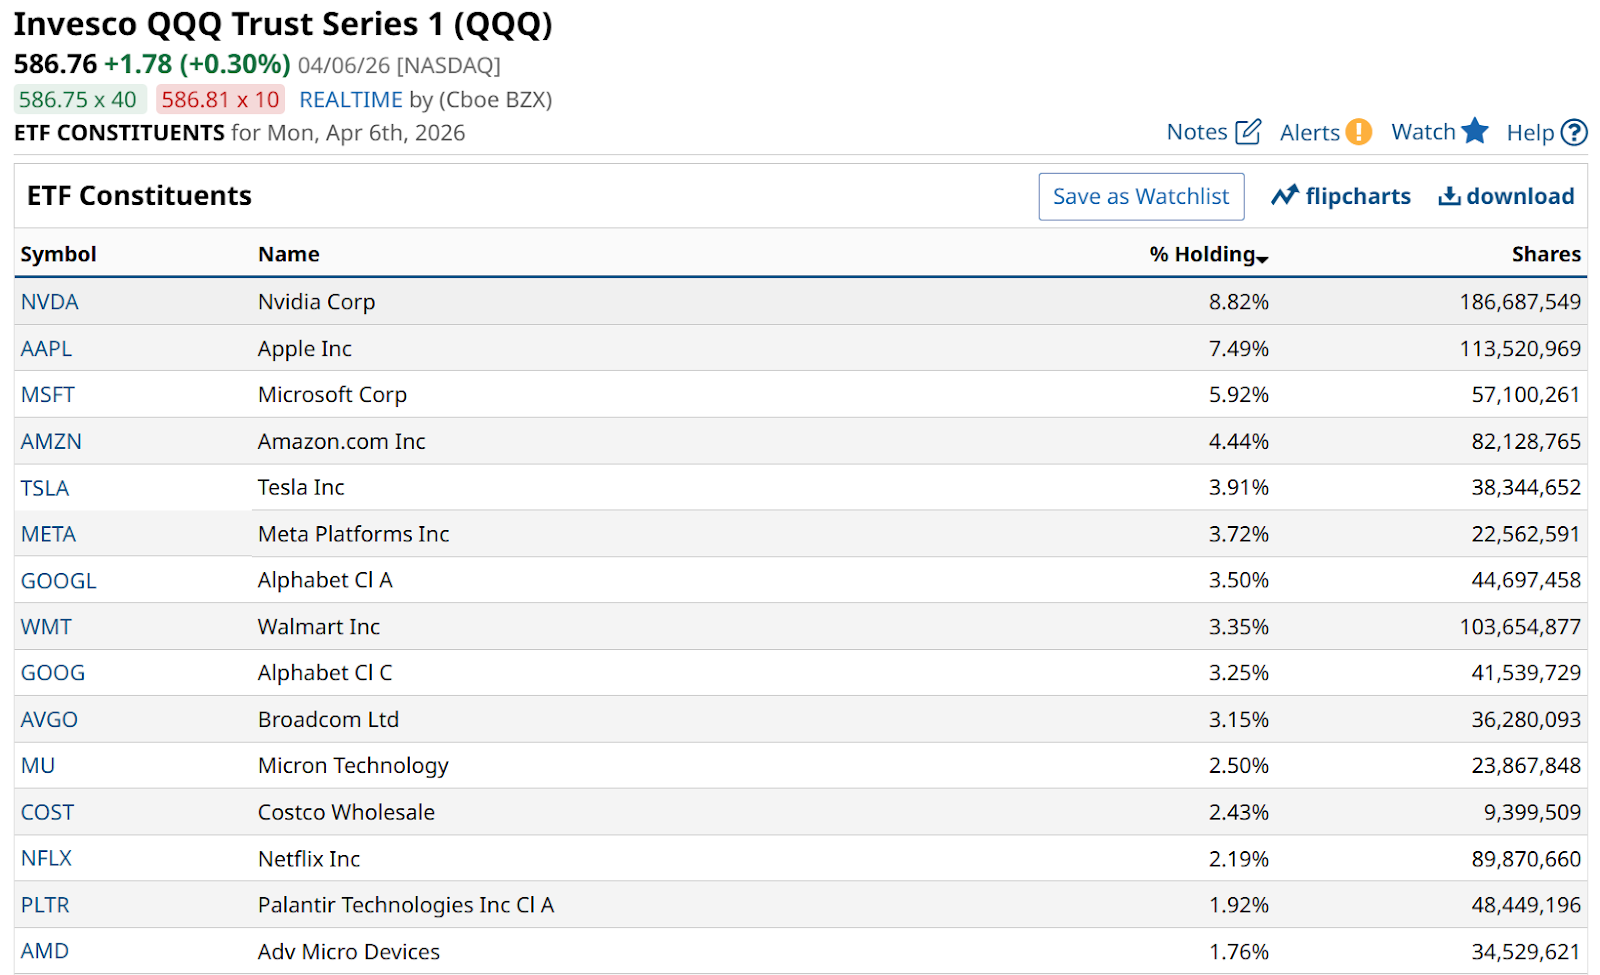The image size is (1600, 975).
Task: Click the Help question mark icon
Action: pos(1574,132)
